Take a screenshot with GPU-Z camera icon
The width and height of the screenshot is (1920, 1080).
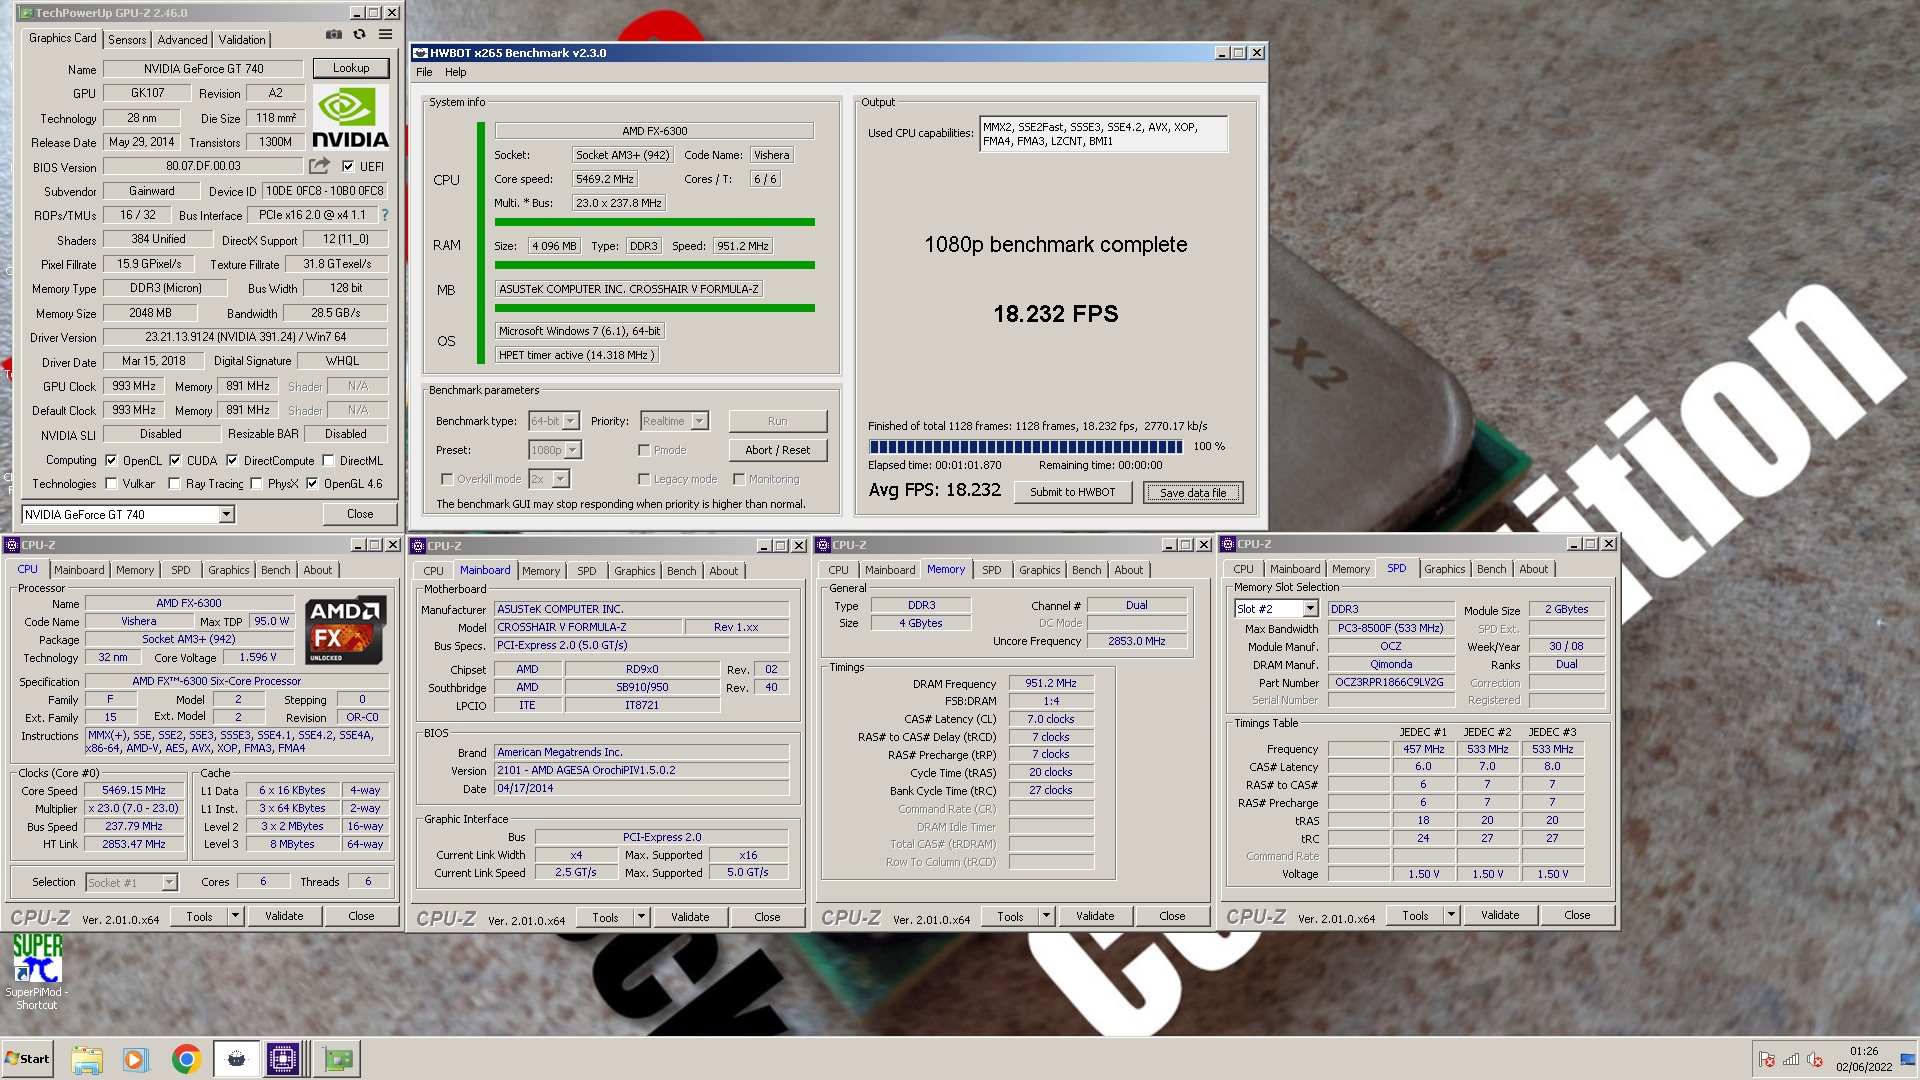334,34
